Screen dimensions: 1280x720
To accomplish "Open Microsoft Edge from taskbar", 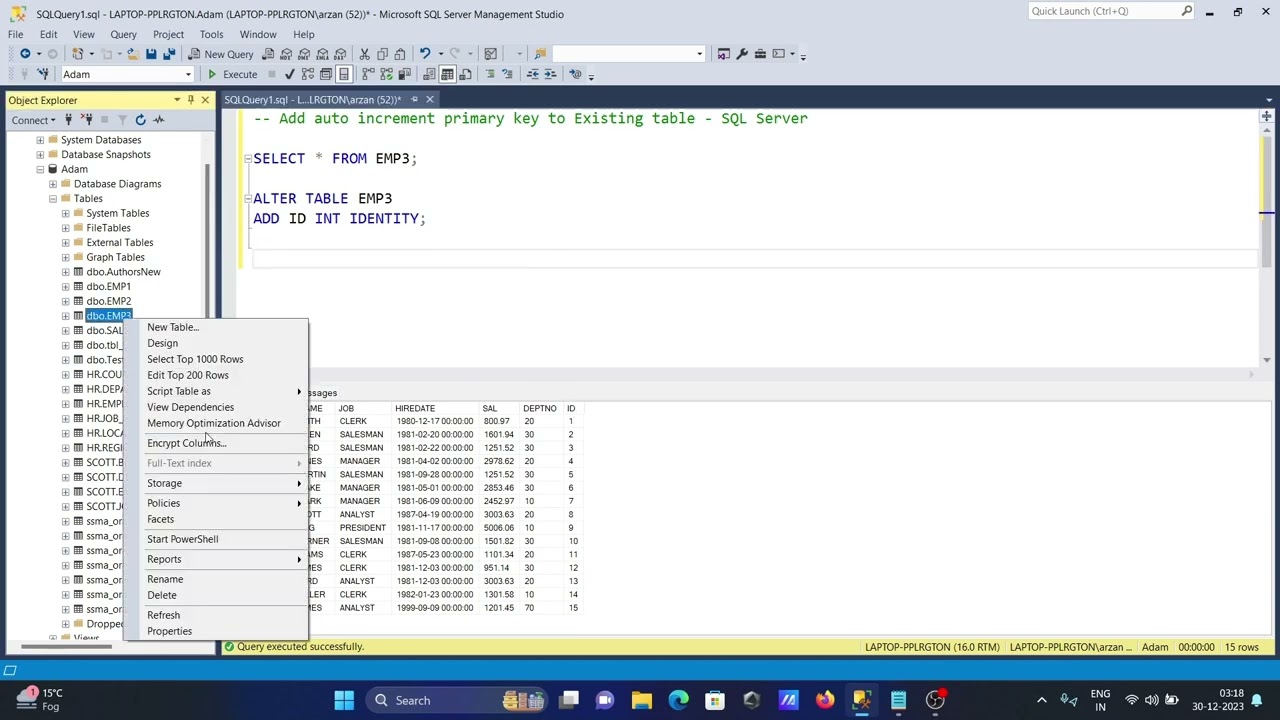I will coord(678,700).
